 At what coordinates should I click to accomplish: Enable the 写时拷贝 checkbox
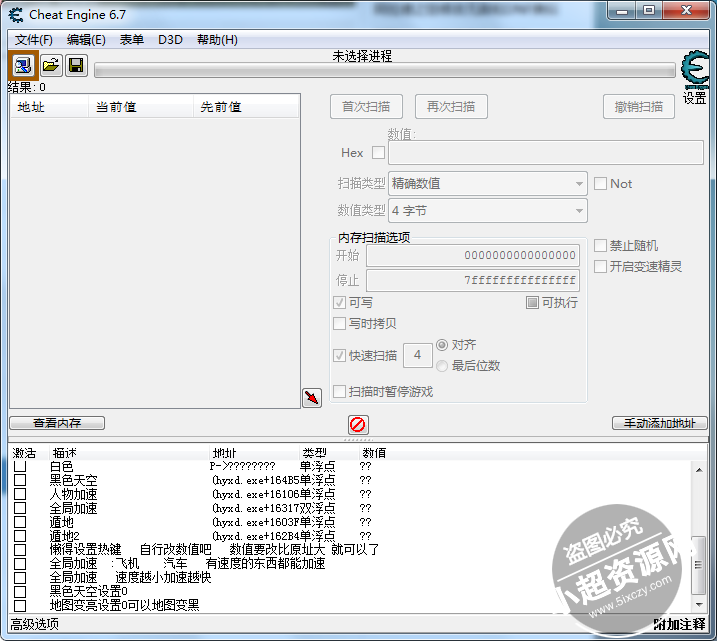coord(339,324)
